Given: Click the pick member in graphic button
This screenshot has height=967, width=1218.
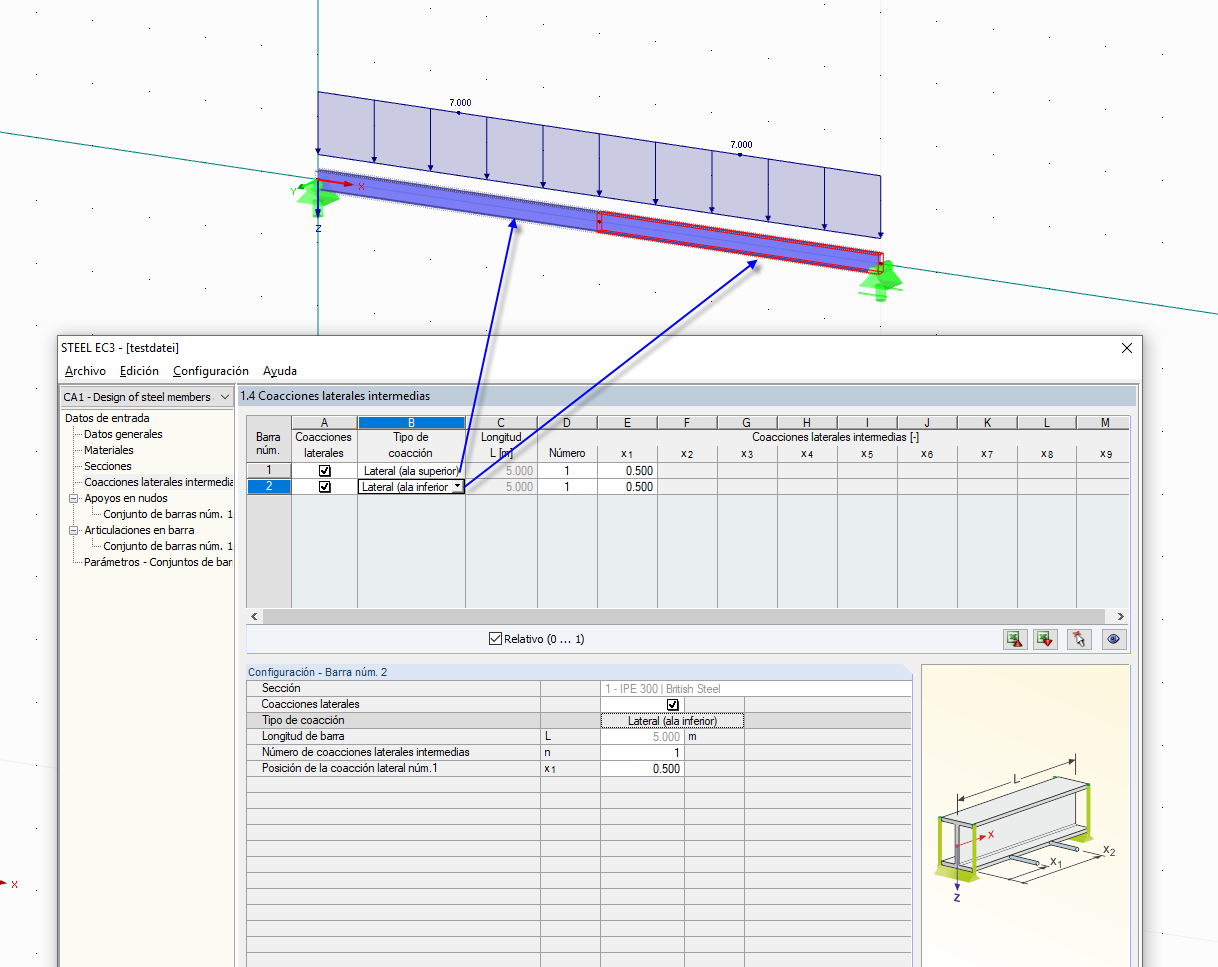Looking at the screenshot, I should pyautogui.click(x=1079, y=640).
